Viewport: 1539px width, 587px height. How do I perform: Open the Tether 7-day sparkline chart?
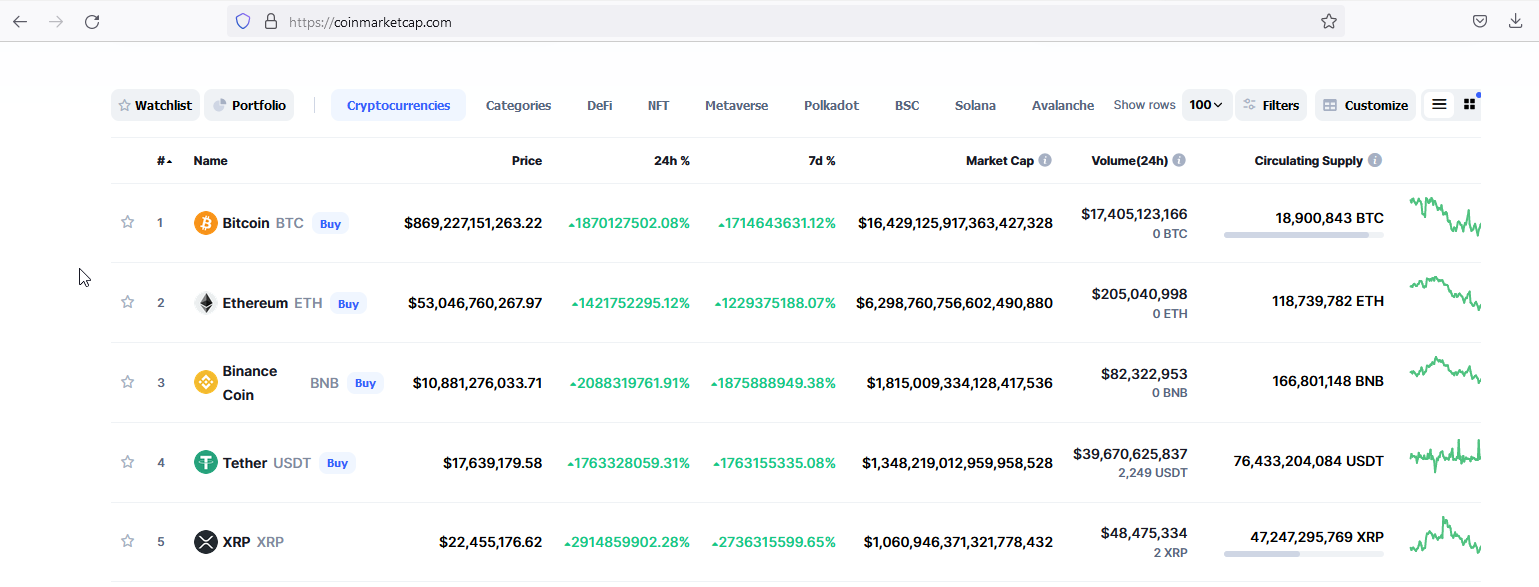[1445, 456]
